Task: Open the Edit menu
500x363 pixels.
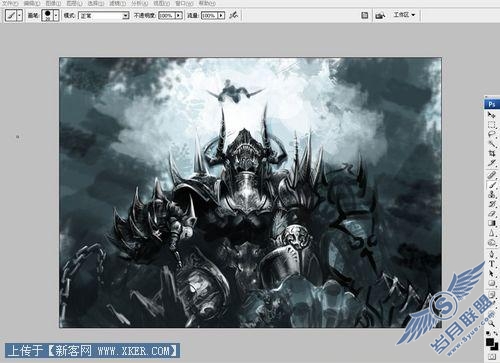Action: 31,3
